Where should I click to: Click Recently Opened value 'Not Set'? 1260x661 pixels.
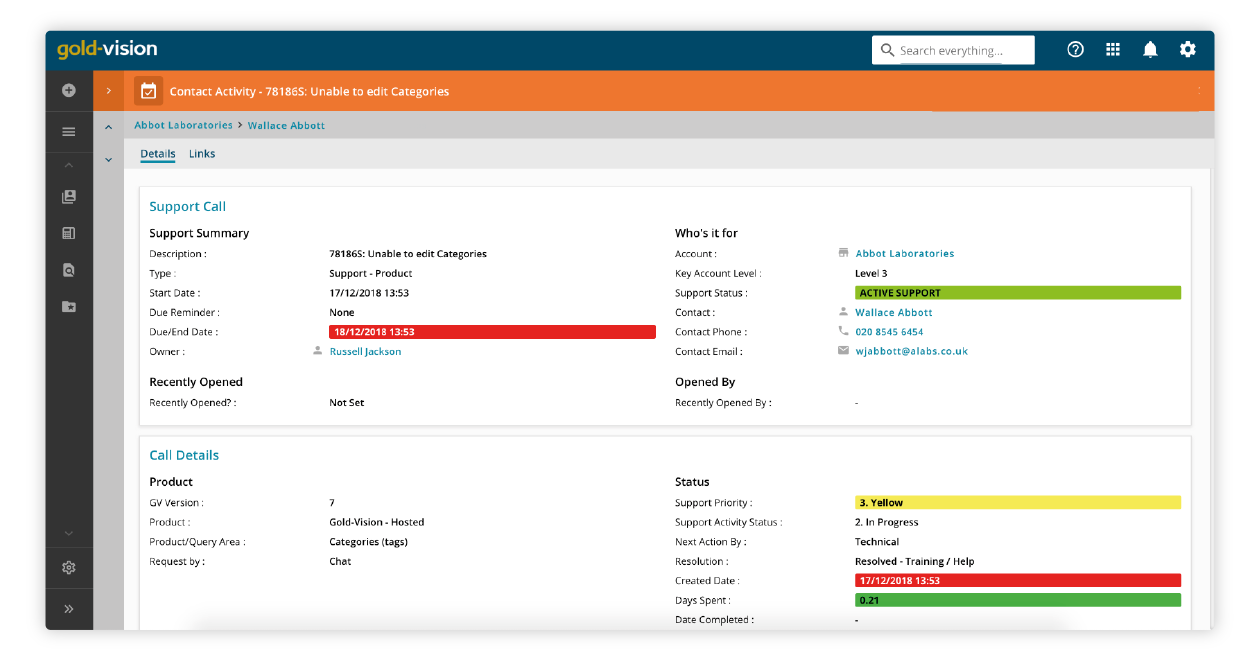(347, 403)
